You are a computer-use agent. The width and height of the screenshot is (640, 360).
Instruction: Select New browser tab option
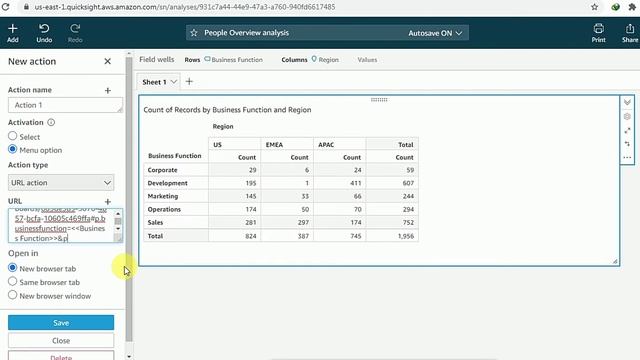[x=13, y=268]
